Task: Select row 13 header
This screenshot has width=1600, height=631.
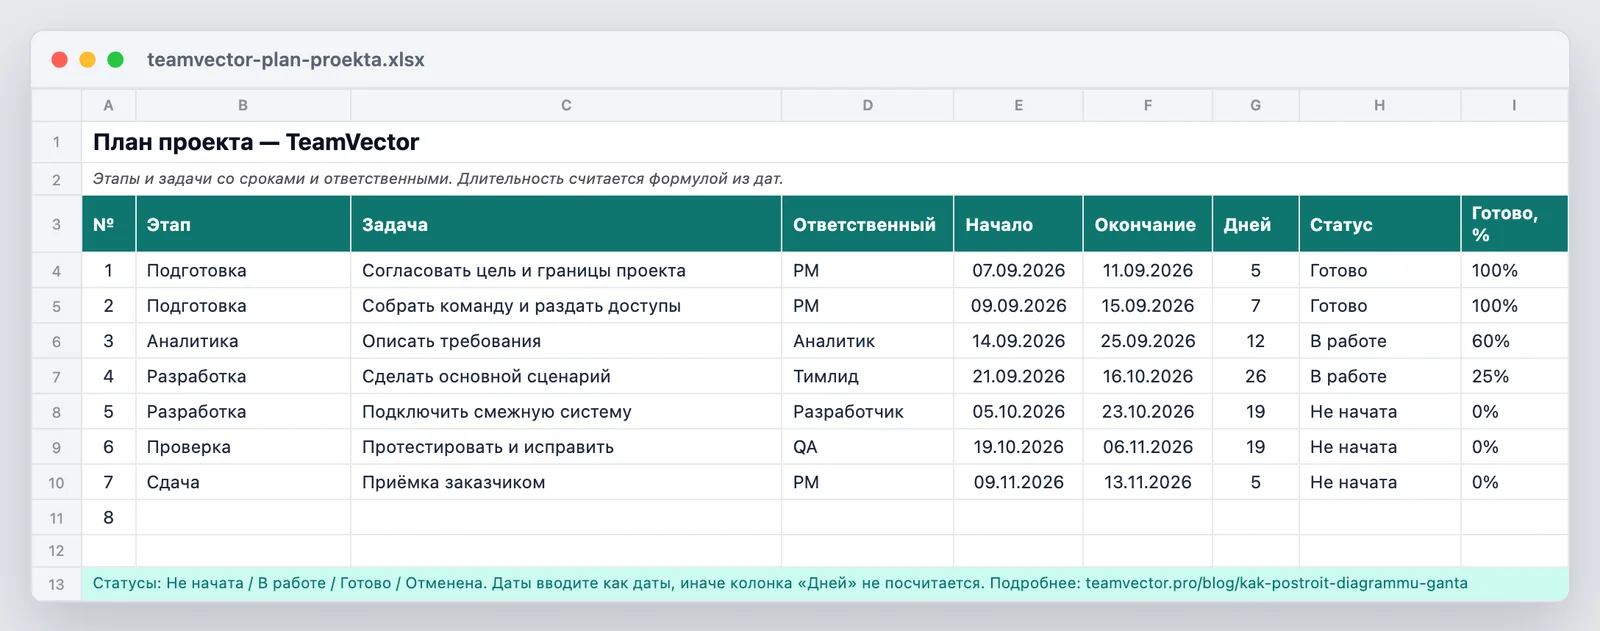Action: coord(57,584)
